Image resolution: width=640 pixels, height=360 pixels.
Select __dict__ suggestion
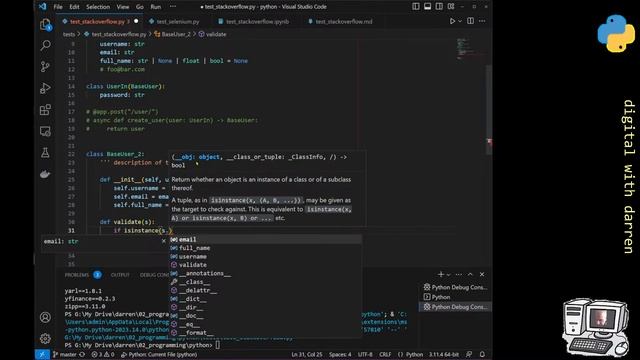coord(265,299)
